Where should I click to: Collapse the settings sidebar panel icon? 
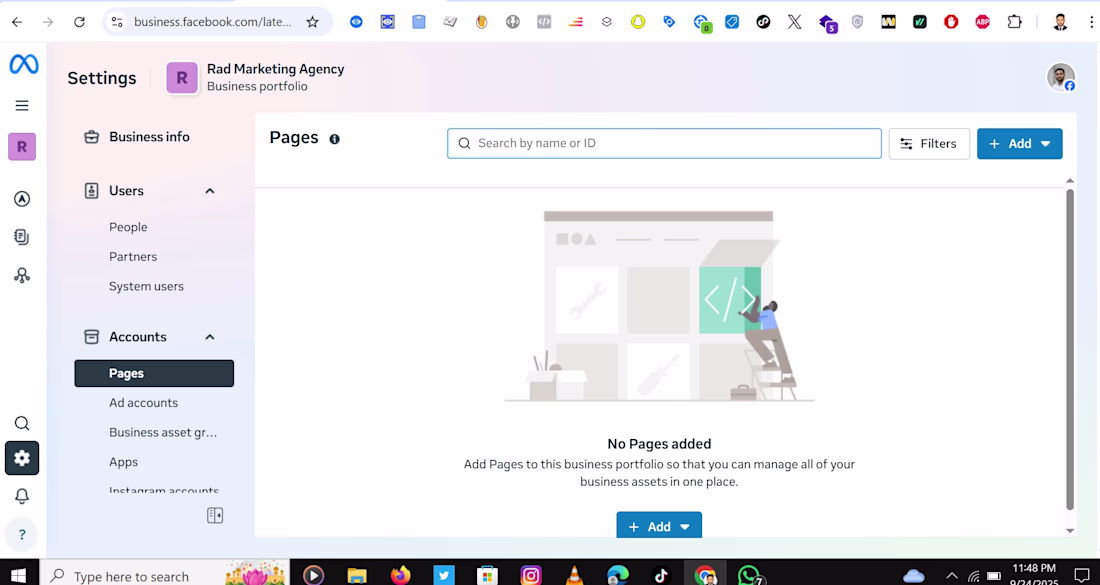pos(215,516)
